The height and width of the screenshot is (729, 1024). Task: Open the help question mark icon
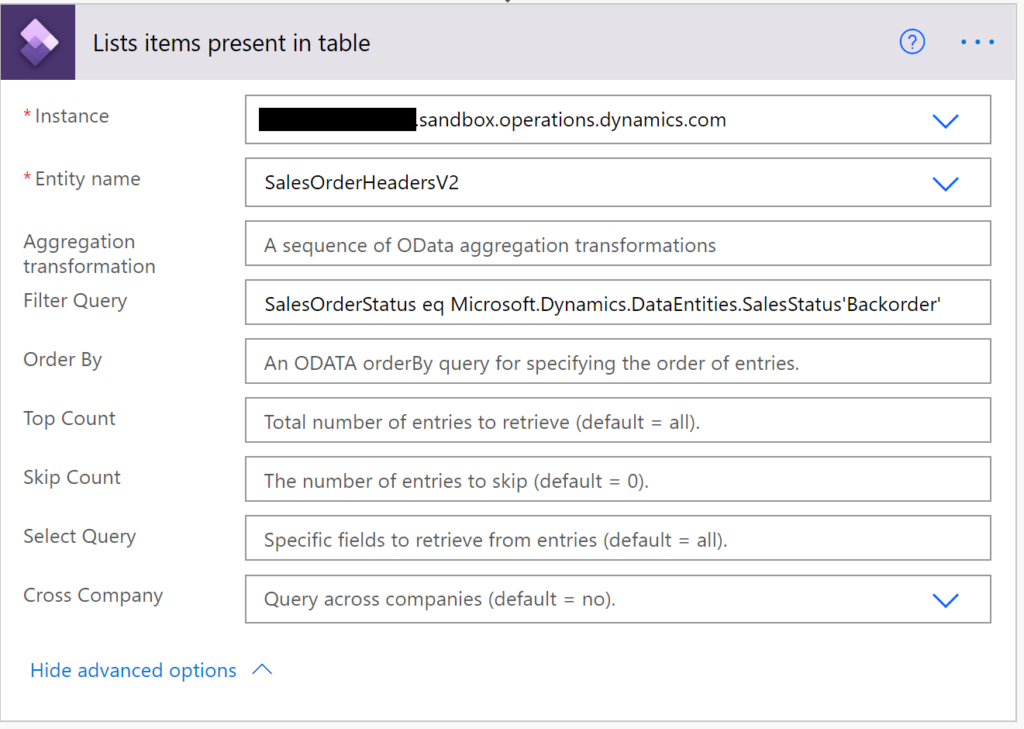(912, 42)
